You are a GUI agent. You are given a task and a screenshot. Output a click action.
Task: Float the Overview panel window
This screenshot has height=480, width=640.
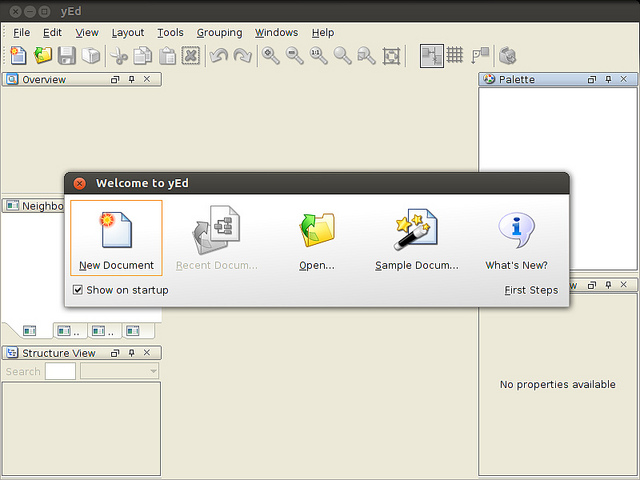pyautogui.click(x=115, y=80)
